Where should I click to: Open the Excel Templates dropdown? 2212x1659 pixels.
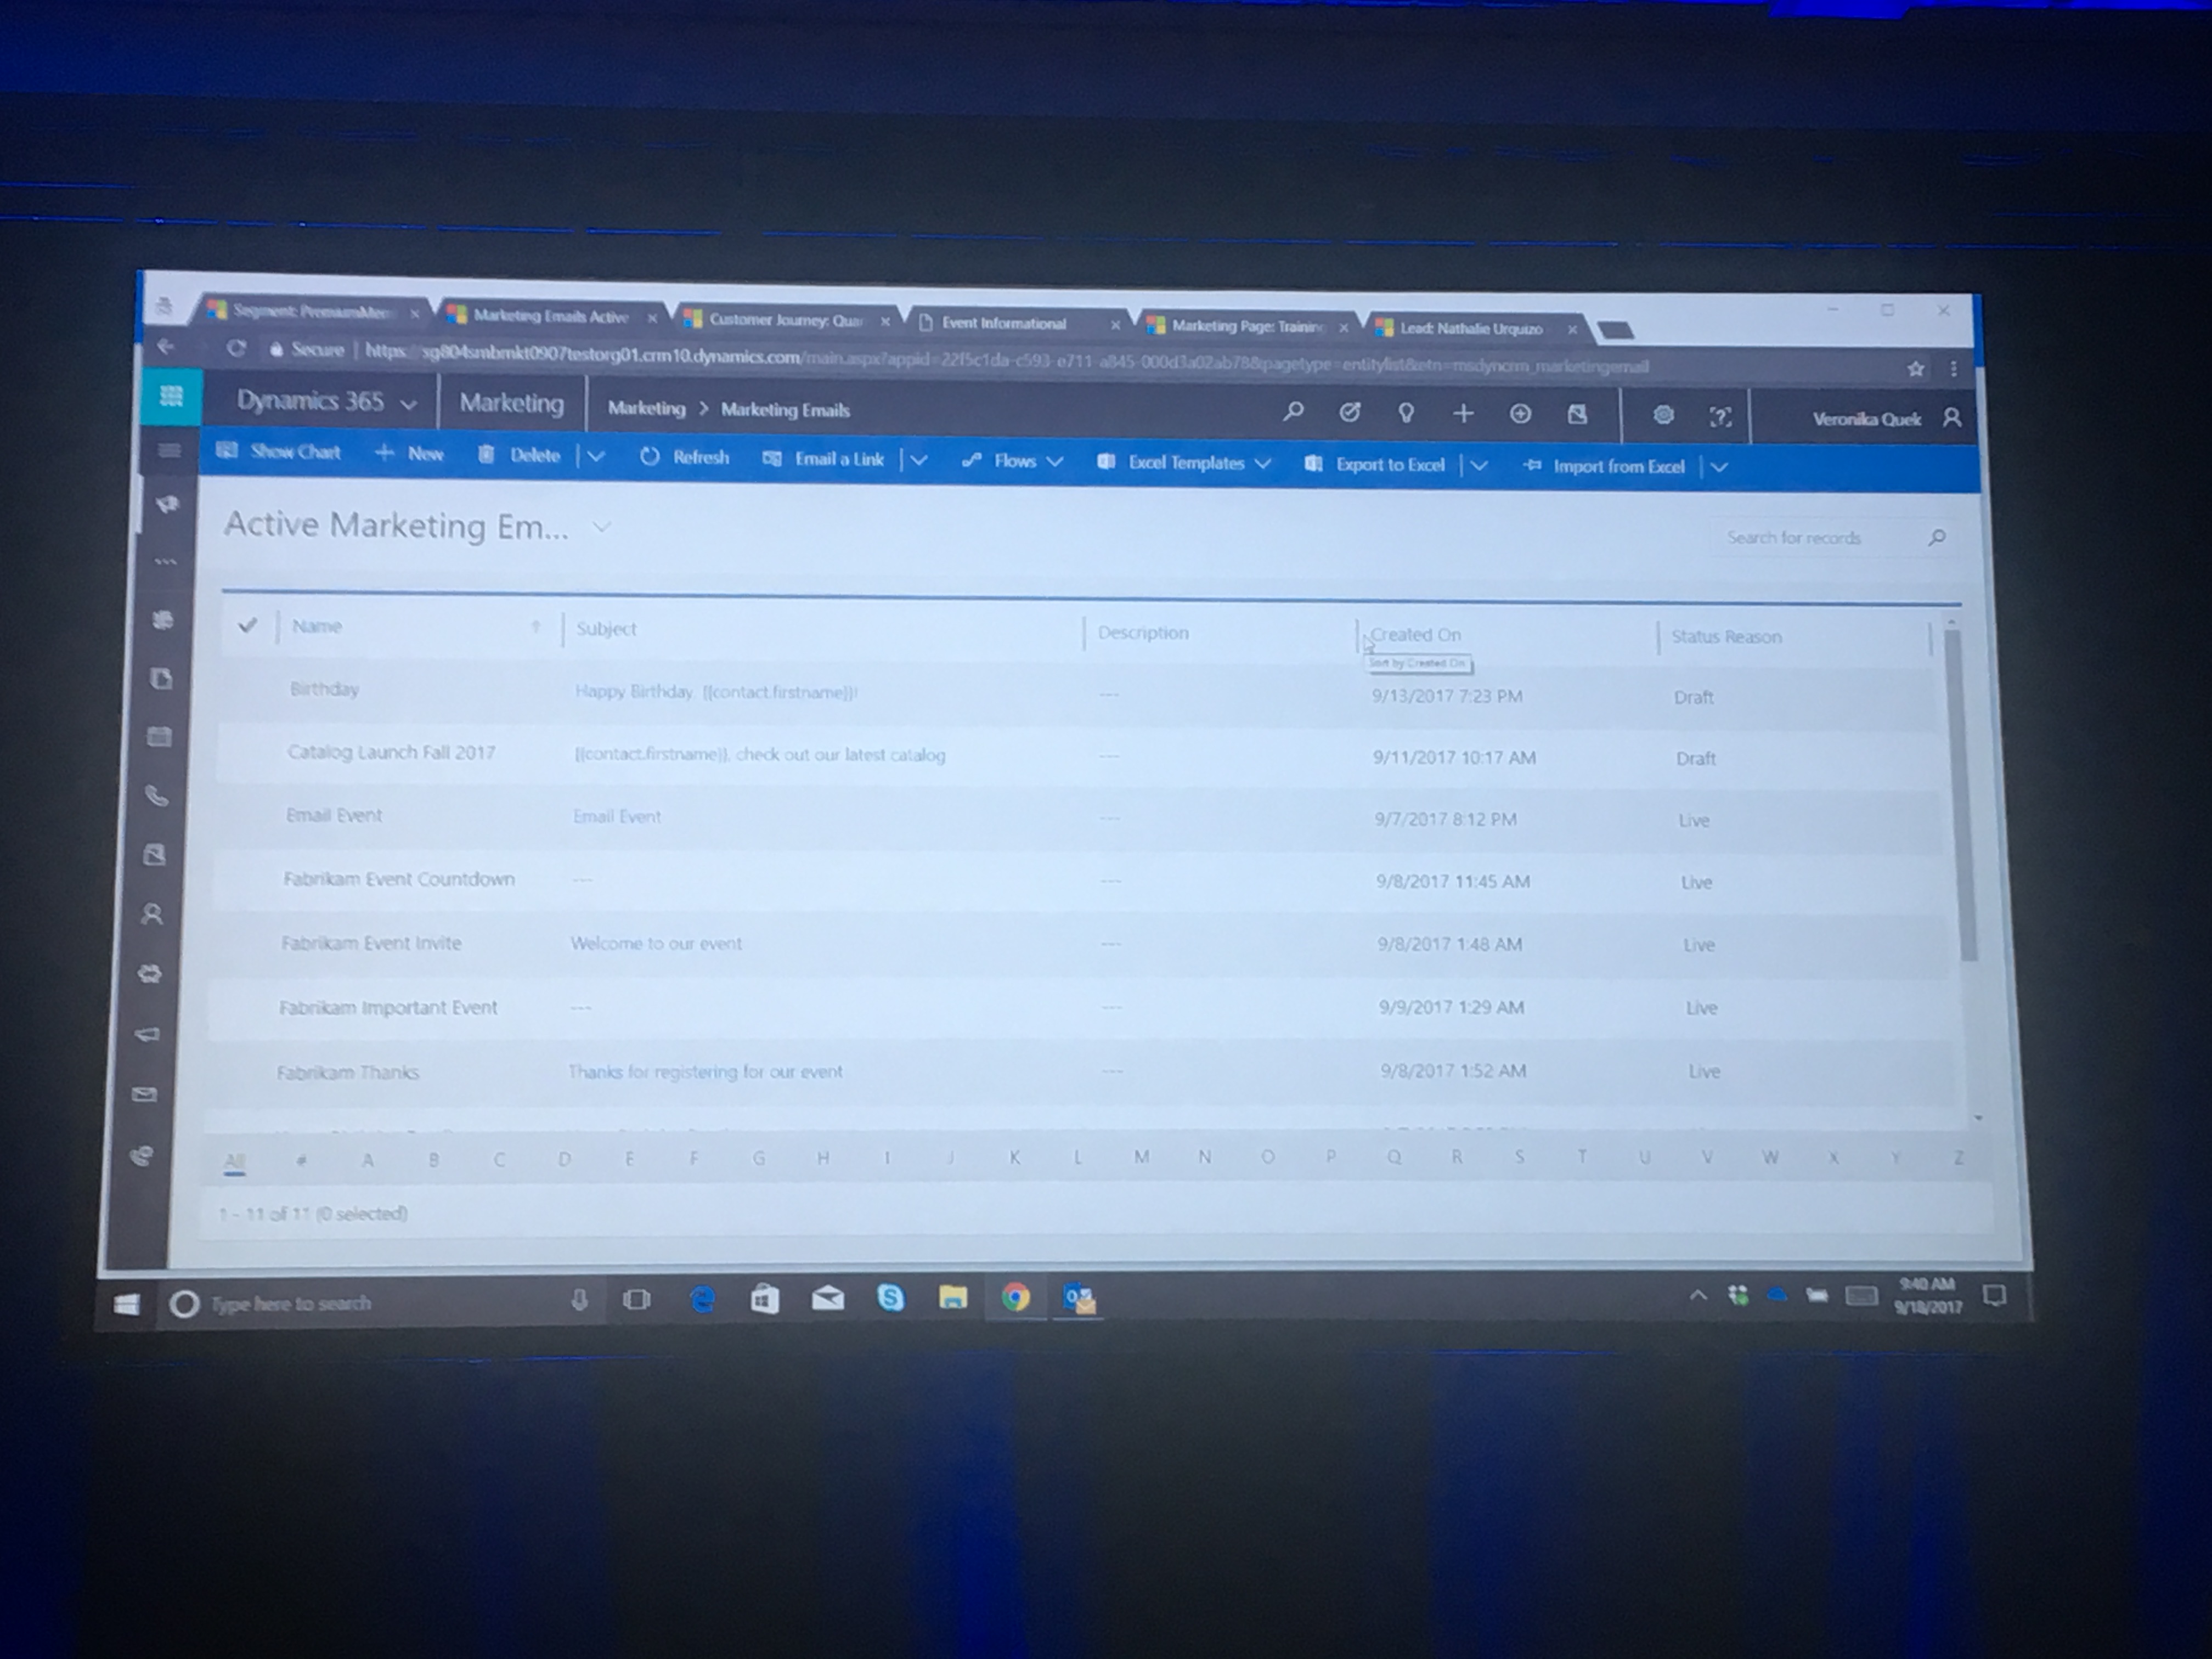coord(1185,463)
